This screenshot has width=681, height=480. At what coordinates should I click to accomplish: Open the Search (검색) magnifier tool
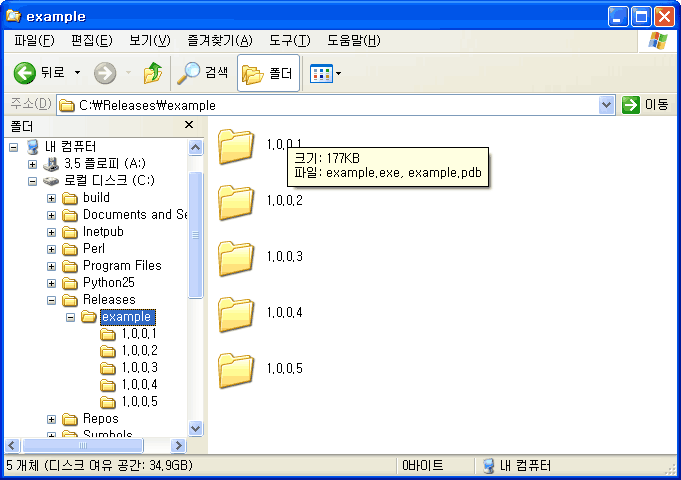pos(189,73)
